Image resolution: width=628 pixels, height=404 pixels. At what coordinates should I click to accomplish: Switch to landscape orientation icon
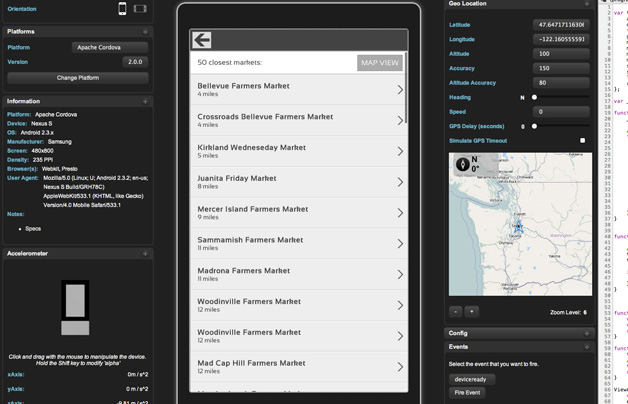pyautogui.click(x=140, y=9)
